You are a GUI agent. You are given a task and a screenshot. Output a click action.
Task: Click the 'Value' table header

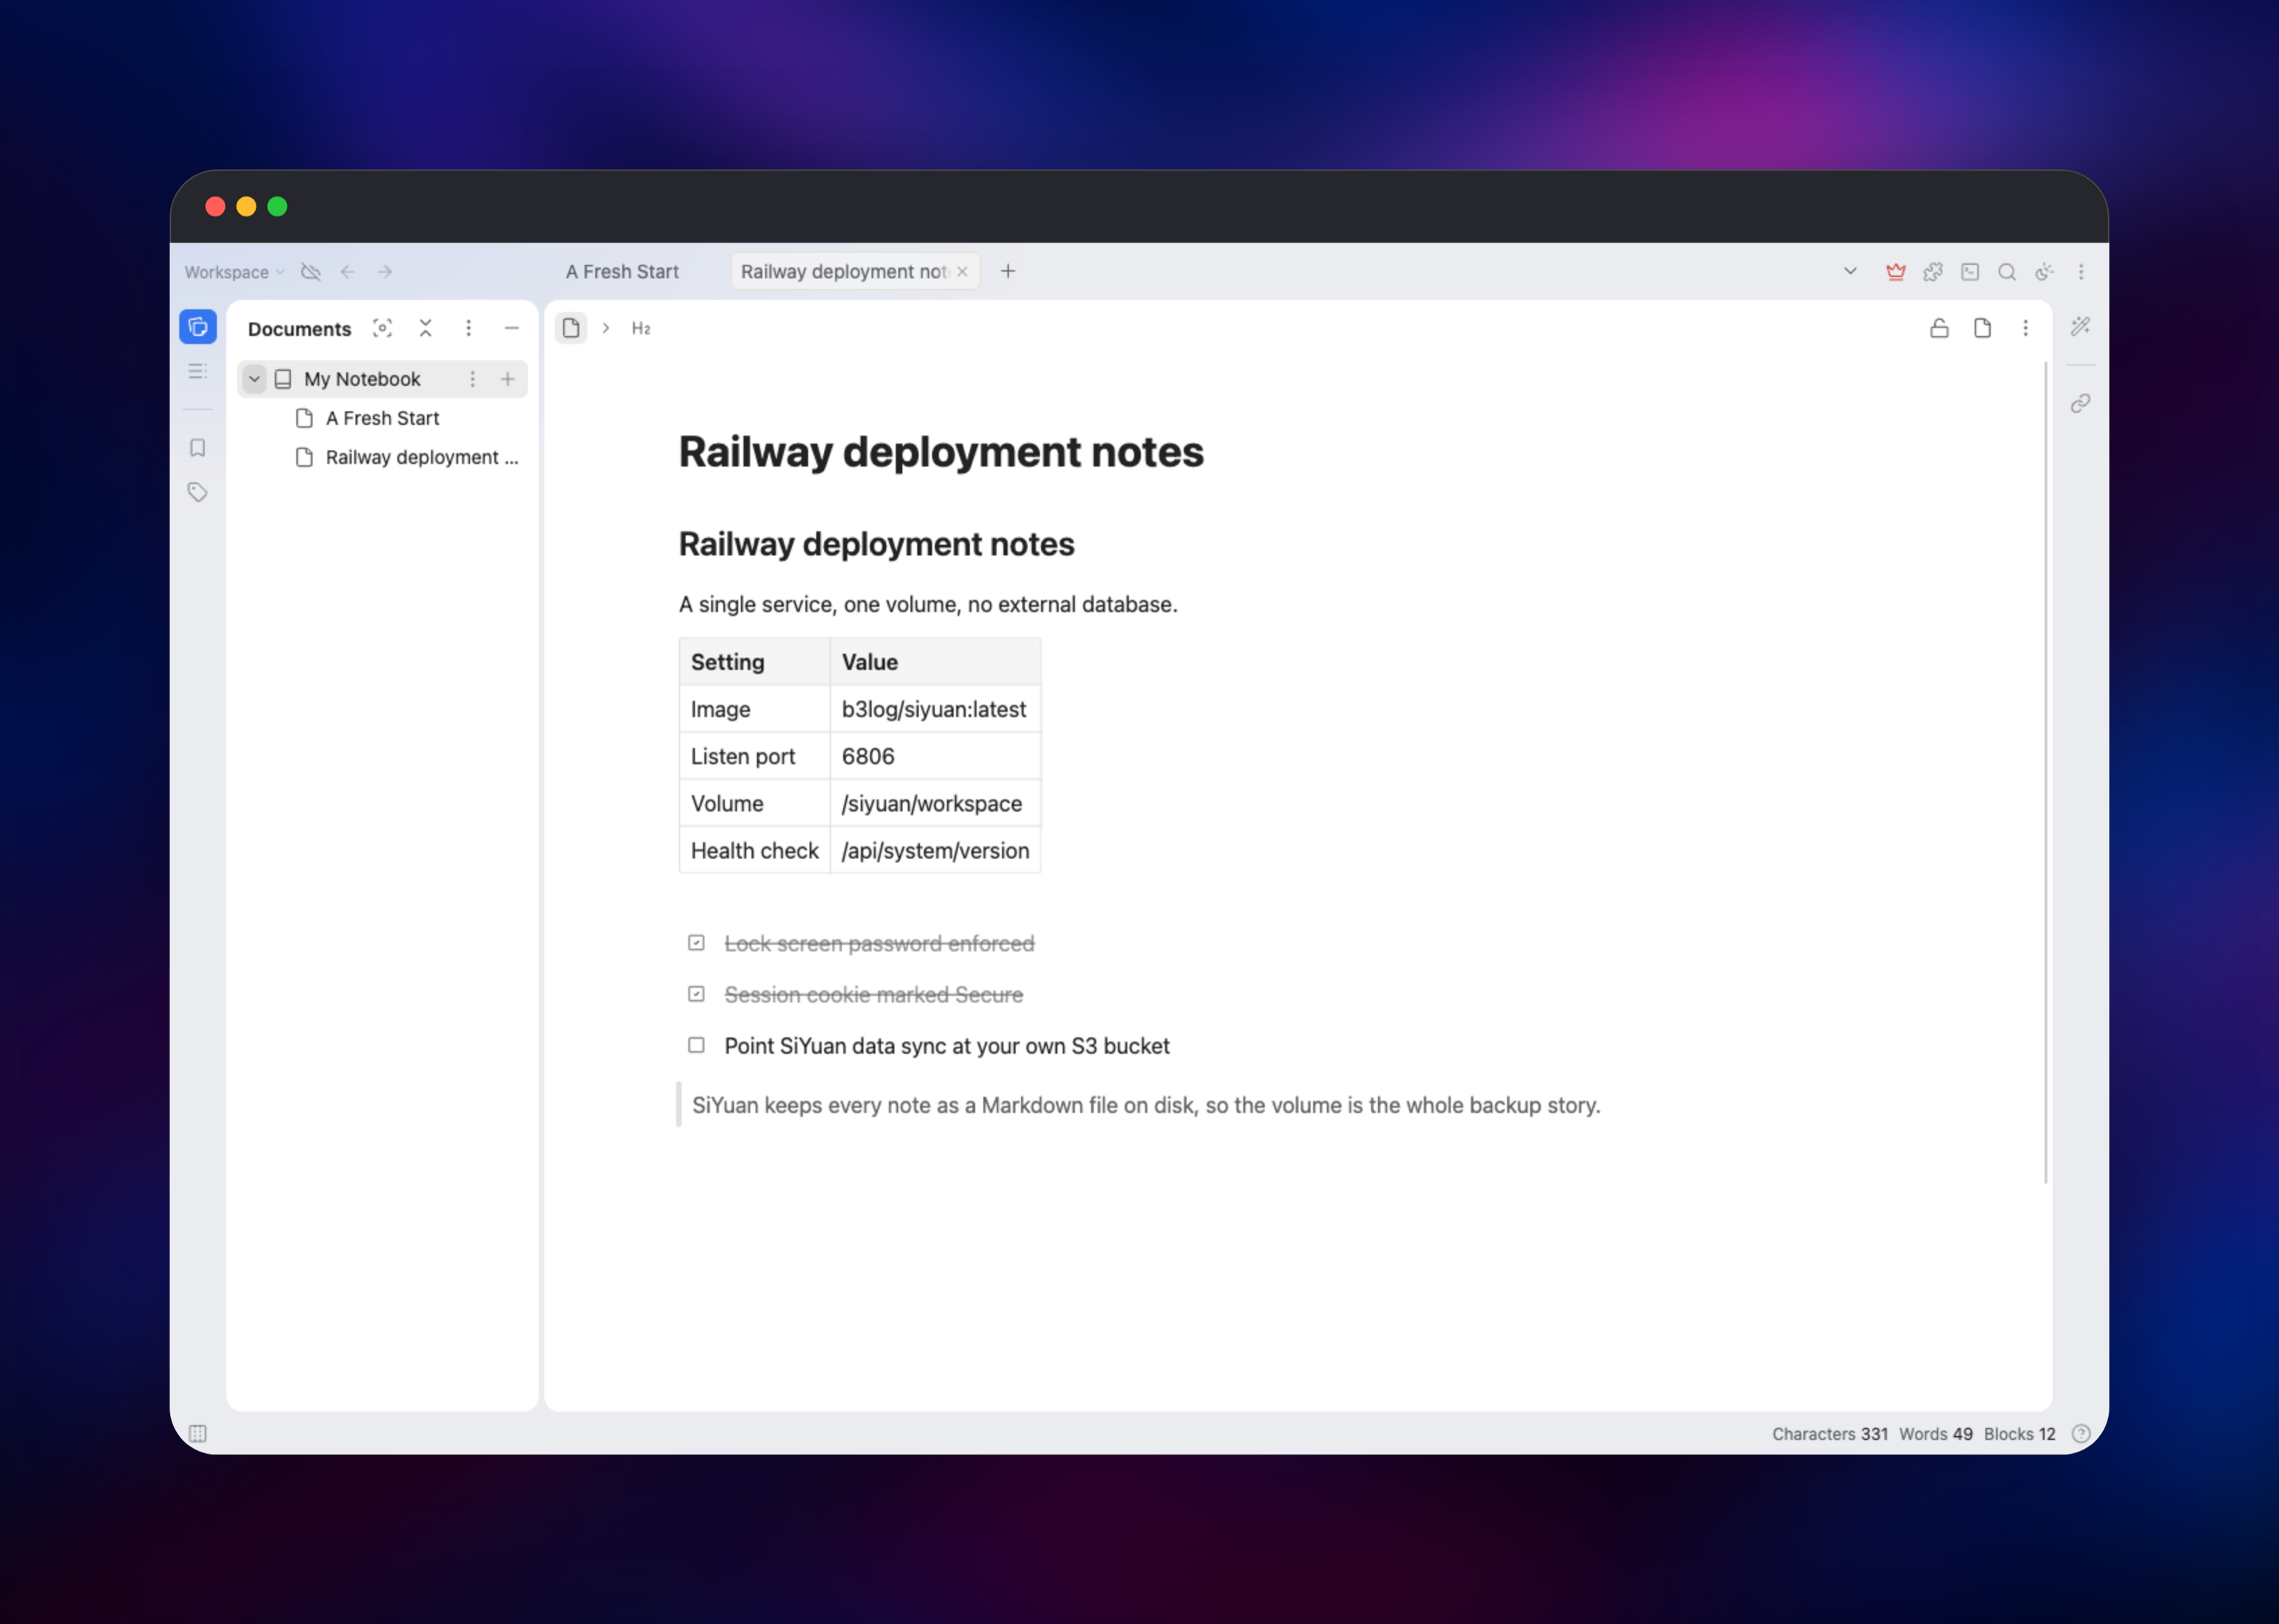click(936, 662)
